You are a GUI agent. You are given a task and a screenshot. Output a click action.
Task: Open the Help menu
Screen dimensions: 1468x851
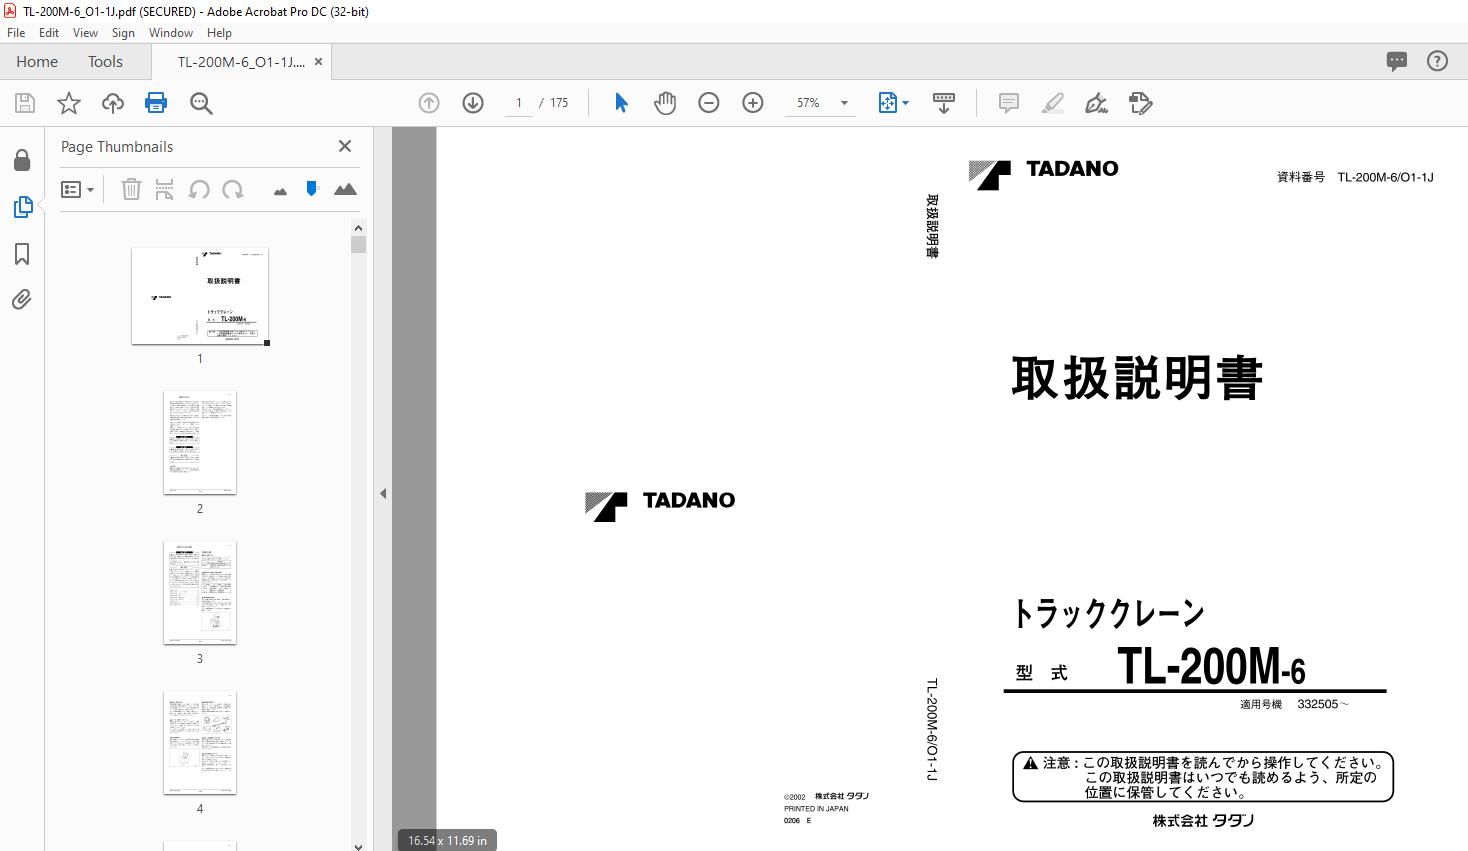pyautogui.click(x=219, y=33)
